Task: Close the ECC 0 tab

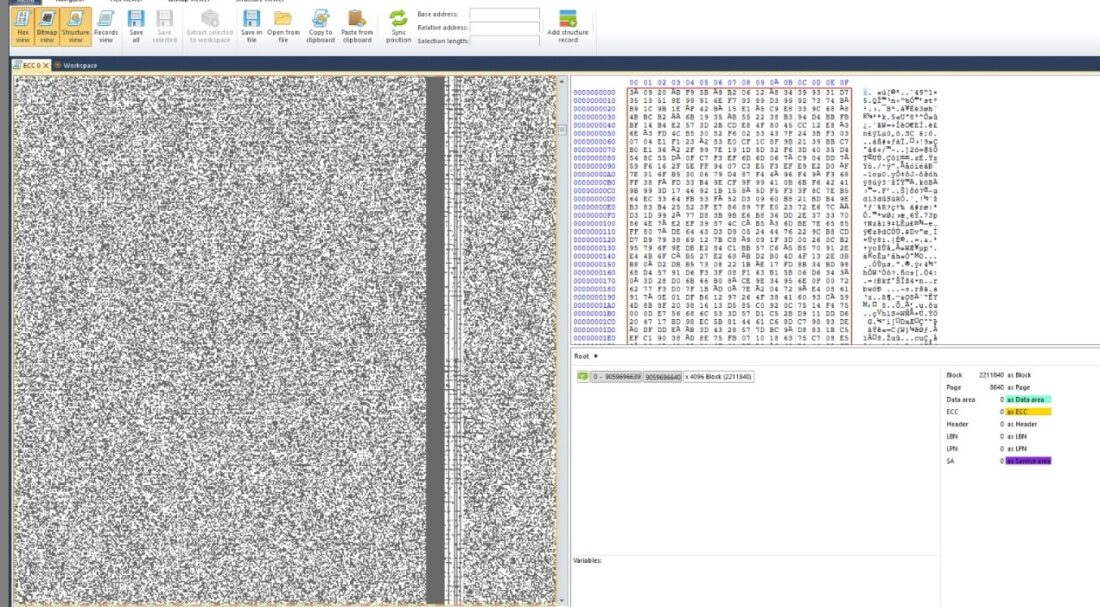Action: pyautogui.click(x=46, y=65)
